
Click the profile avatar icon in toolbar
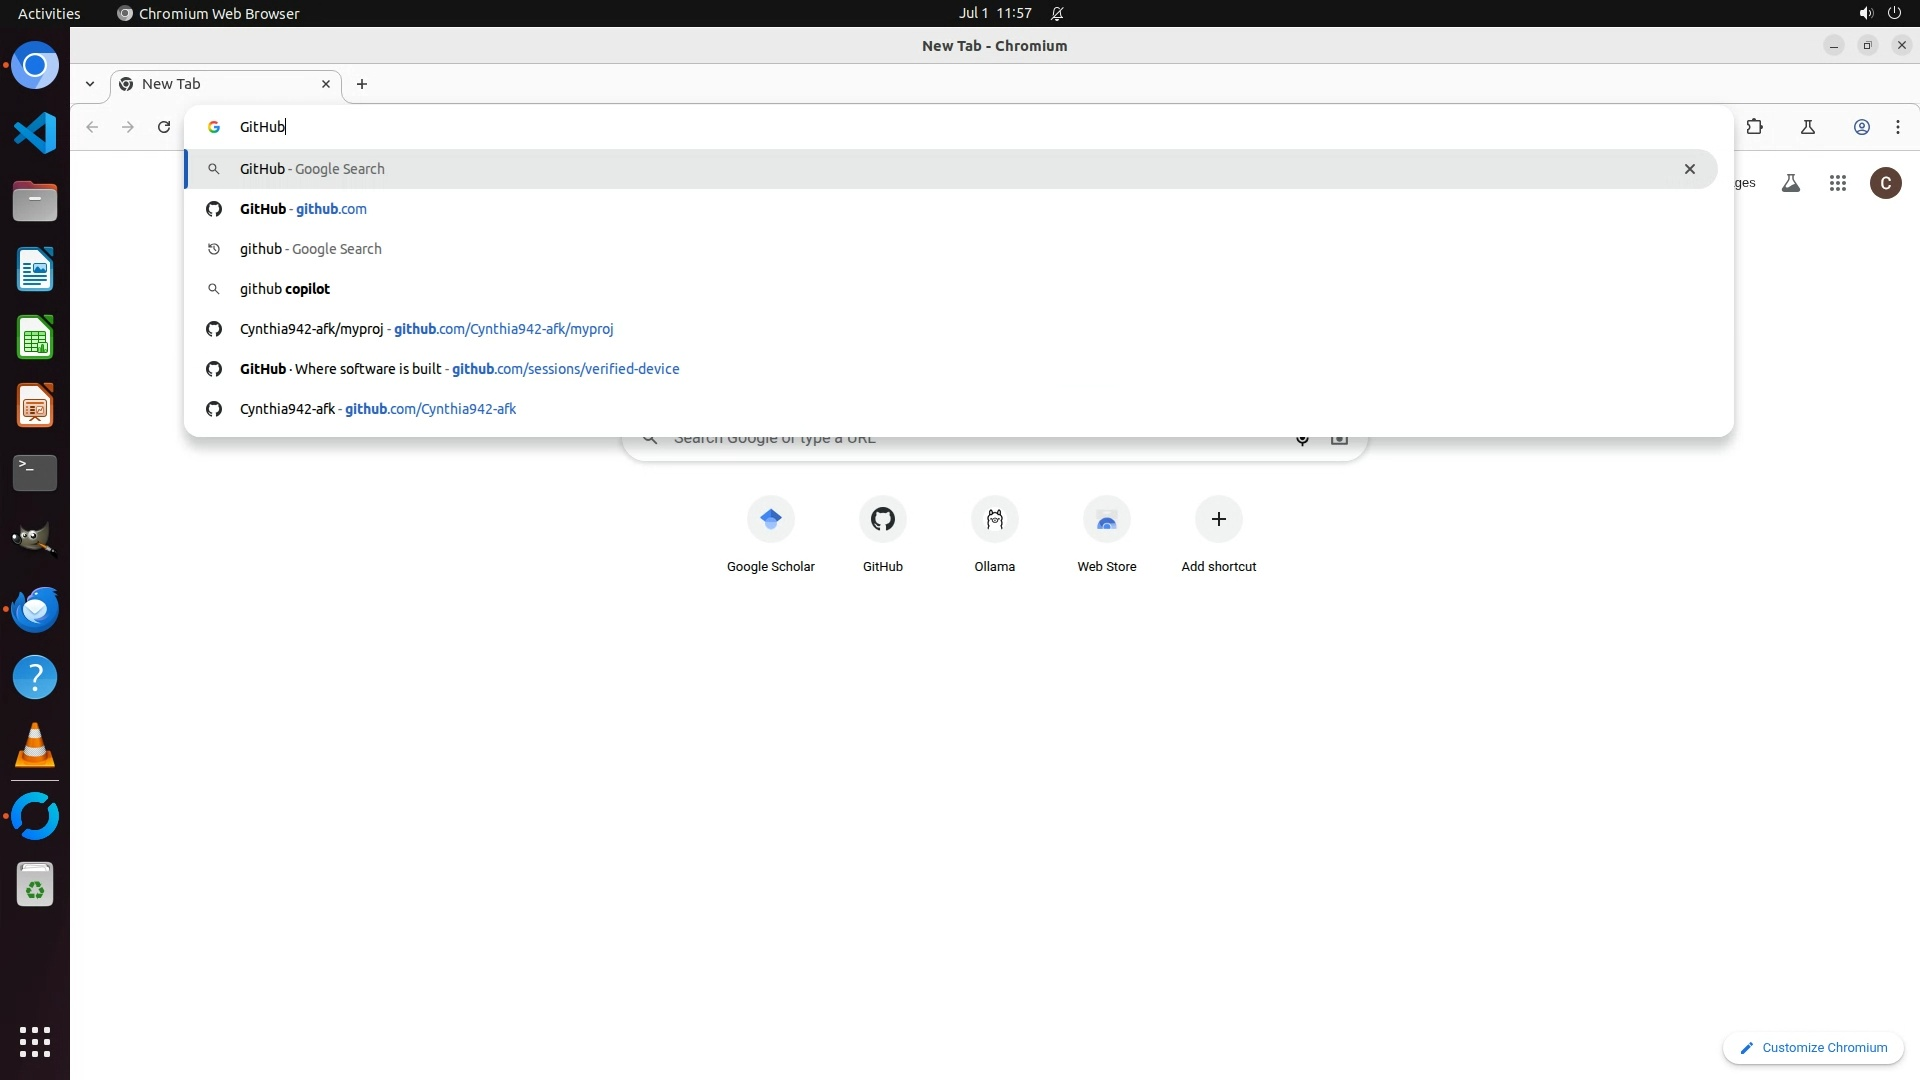click(x=1861, y=127)
